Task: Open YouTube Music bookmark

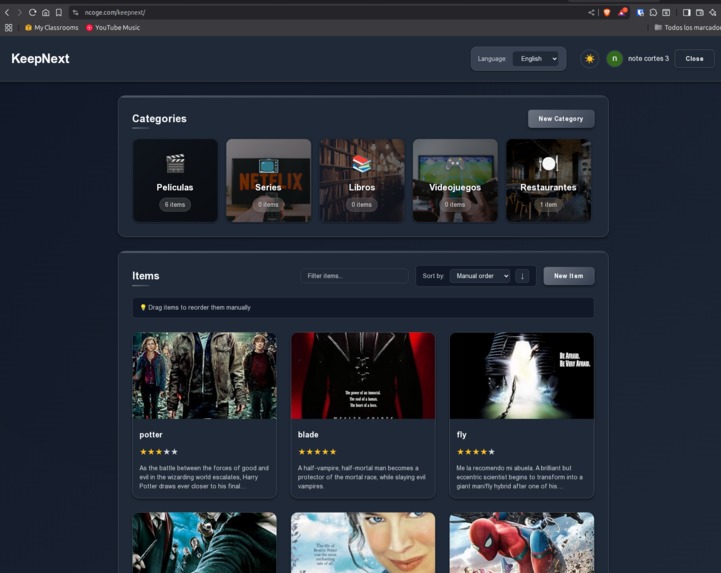Action: tap(113, 28)
